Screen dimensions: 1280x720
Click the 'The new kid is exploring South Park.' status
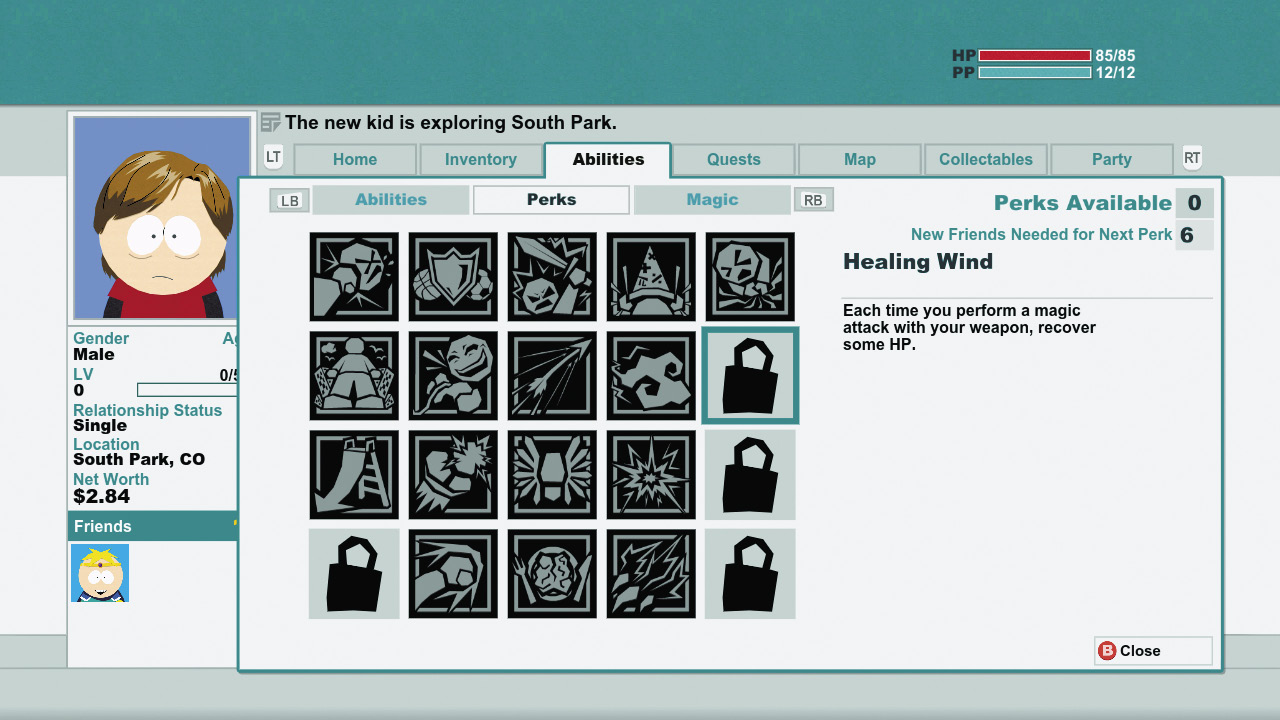point(451,123)
